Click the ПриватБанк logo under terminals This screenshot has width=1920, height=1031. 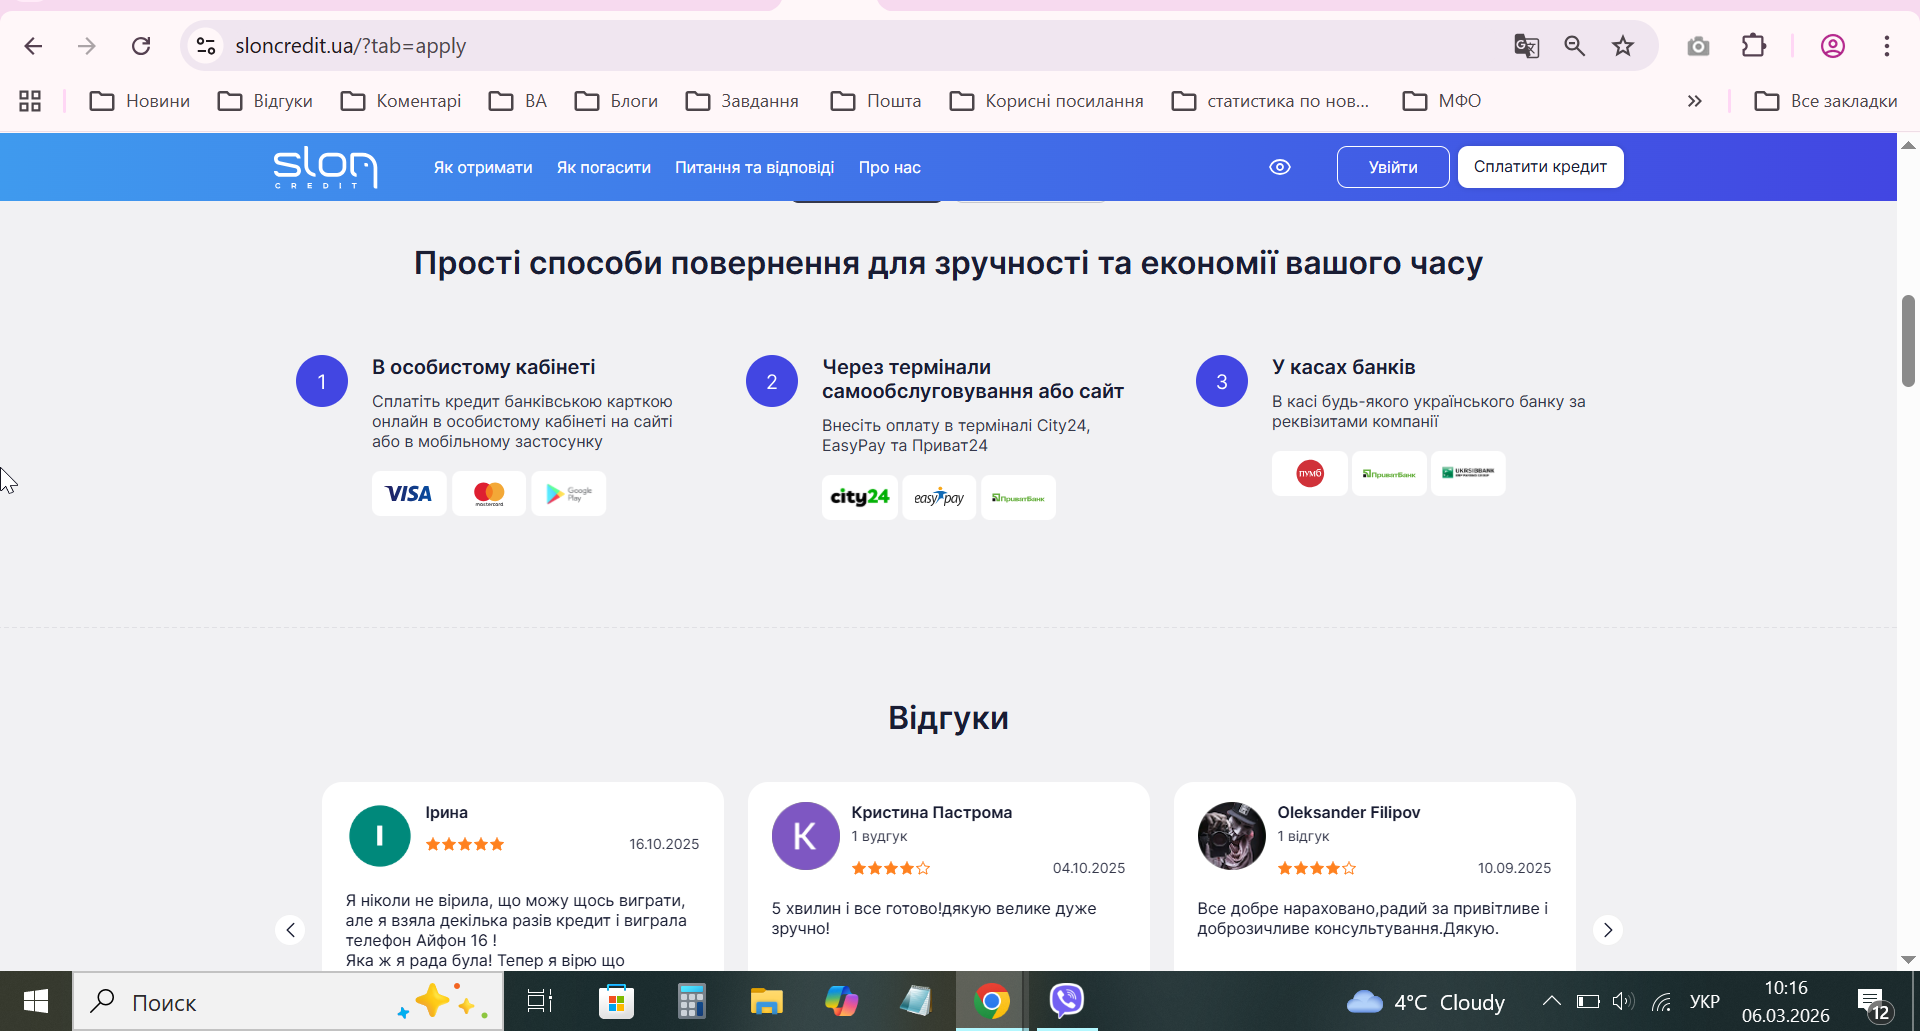pyautogui.click(x=1018, y=497)
